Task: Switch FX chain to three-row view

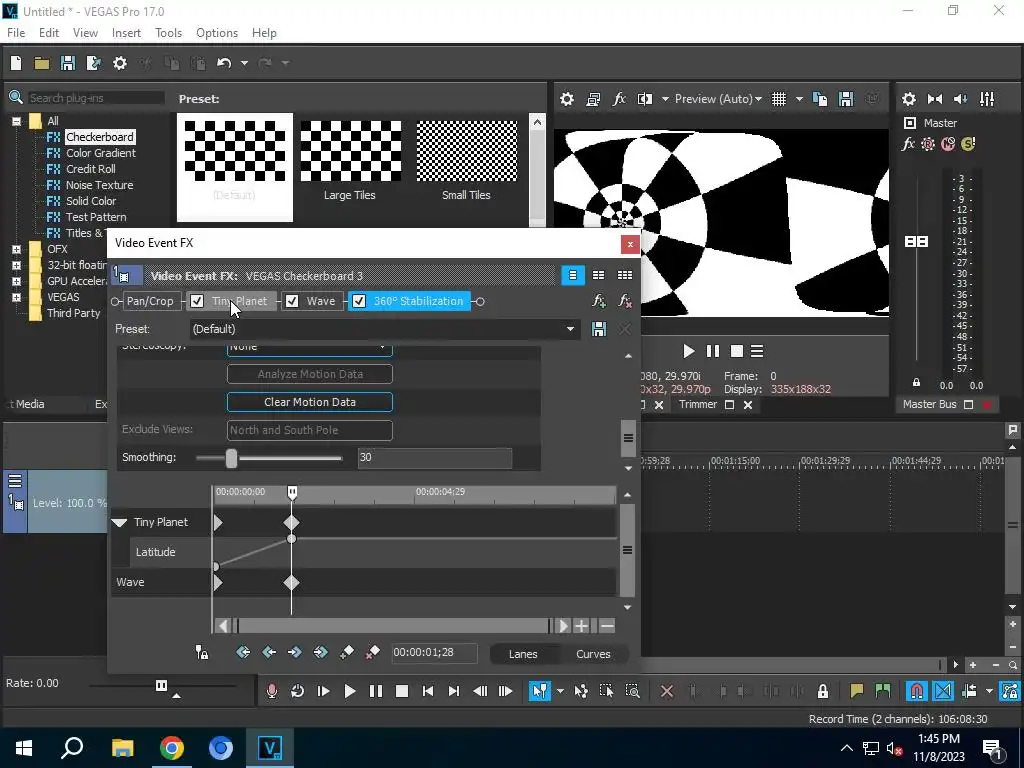Action: tap(625, 276)
